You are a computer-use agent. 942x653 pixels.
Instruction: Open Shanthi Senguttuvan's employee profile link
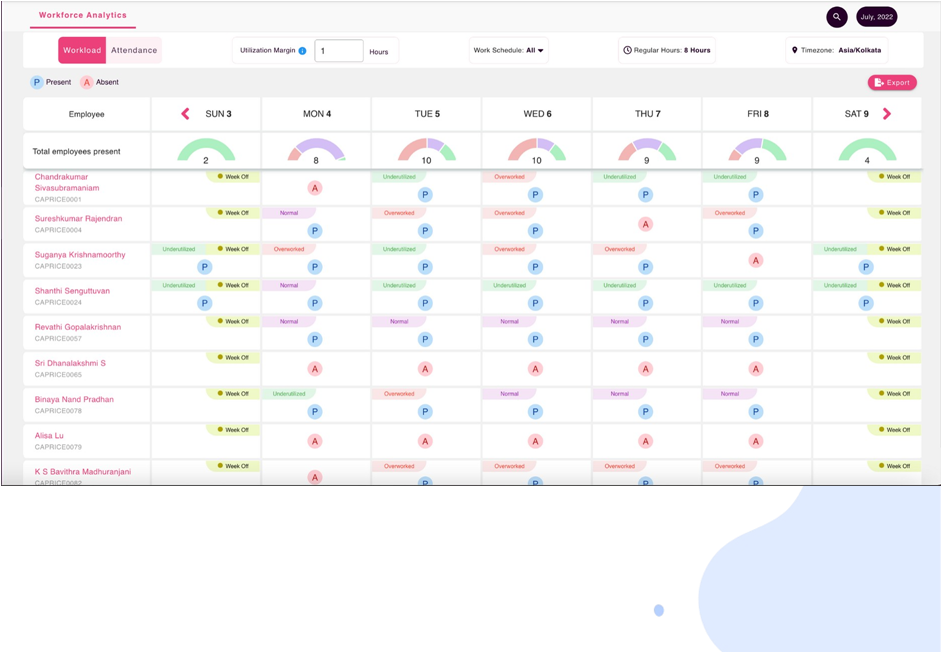coord(72,291)
